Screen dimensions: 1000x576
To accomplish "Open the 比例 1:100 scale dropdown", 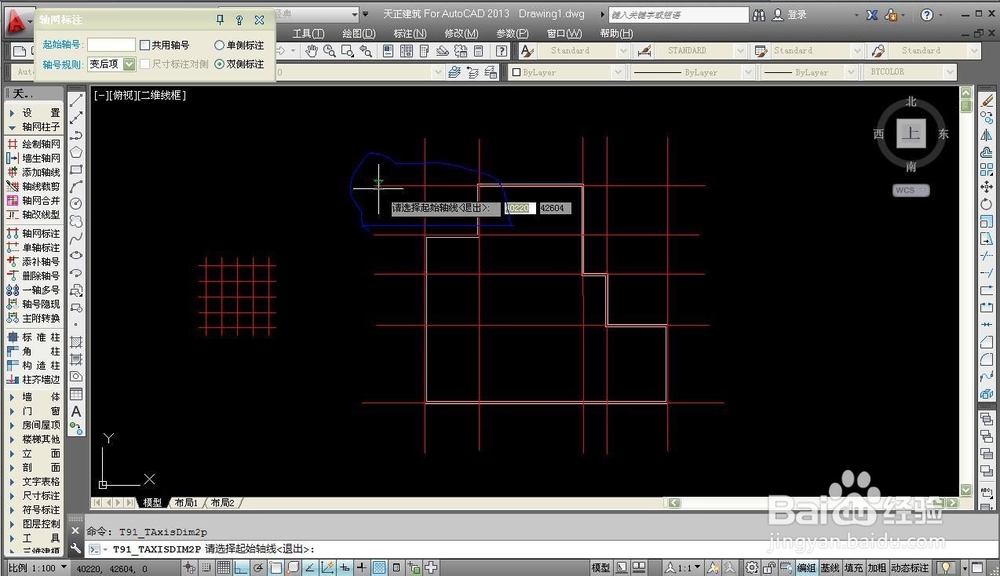I will tap(38, 567).
